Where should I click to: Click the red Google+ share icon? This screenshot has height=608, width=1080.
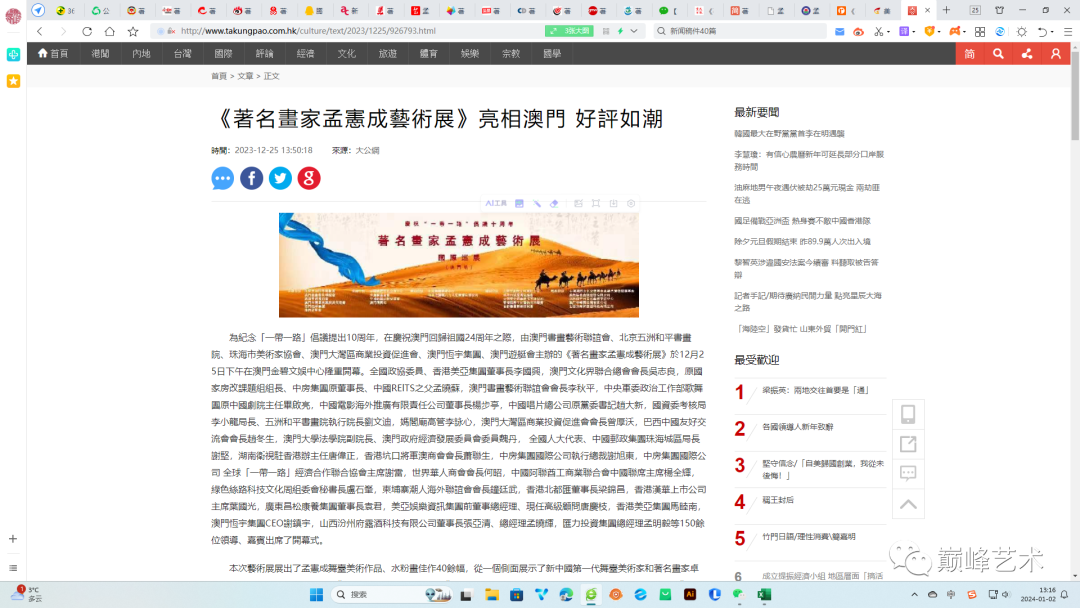pyautogui.click(x=309, y=178)
